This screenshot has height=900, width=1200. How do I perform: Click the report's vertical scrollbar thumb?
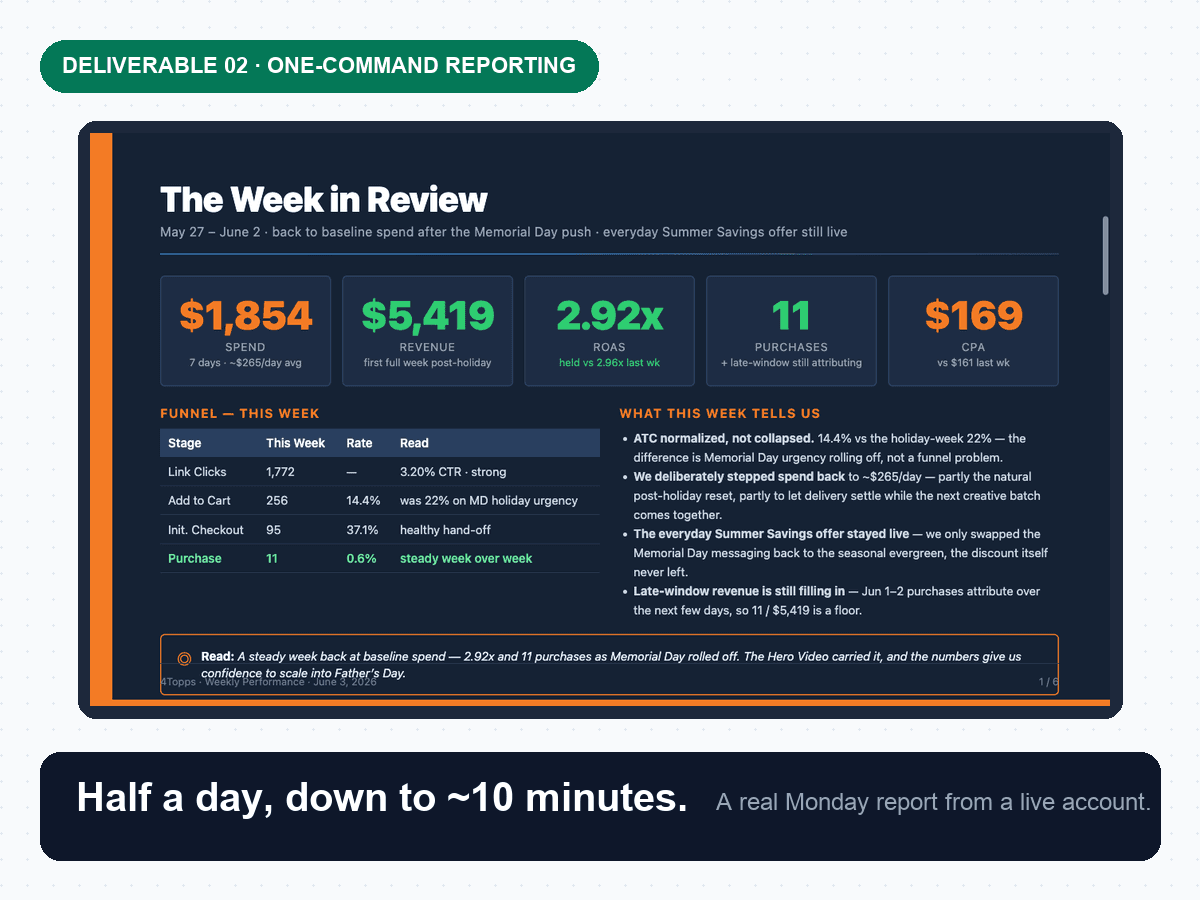(x=1105, y=255)
